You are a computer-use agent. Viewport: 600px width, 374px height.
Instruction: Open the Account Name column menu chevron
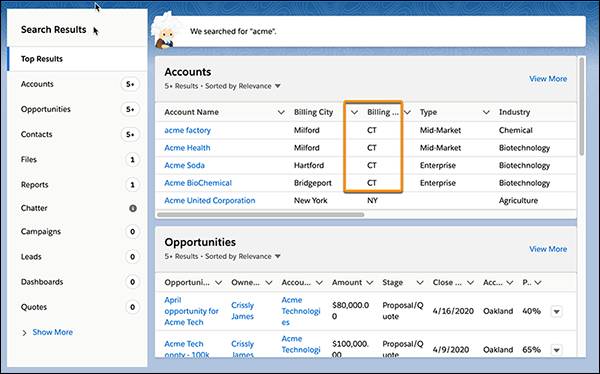tap(281, 113)
